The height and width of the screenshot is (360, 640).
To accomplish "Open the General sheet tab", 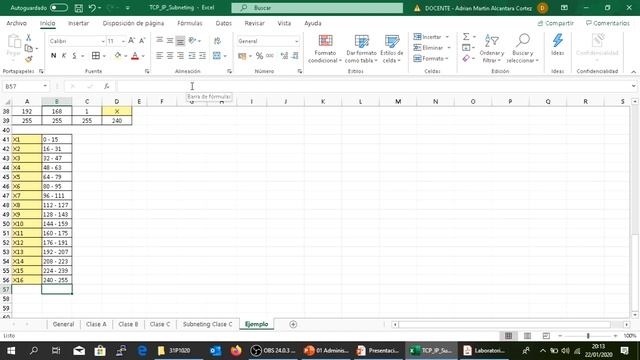I will (x=64, y=324).
